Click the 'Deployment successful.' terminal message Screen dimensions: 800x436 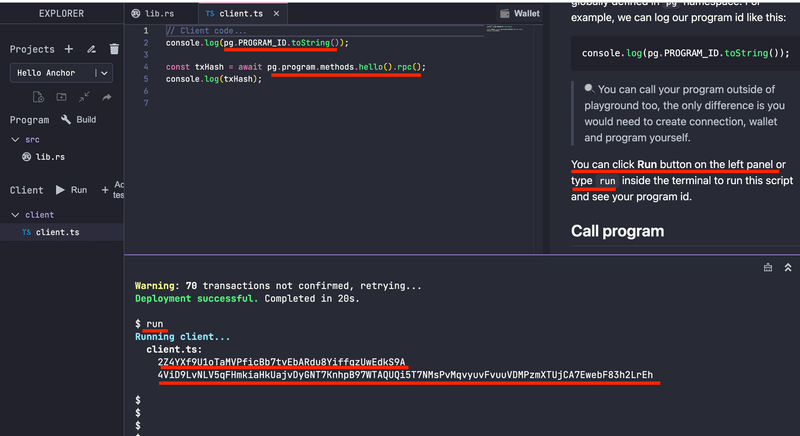click(196, 298)
